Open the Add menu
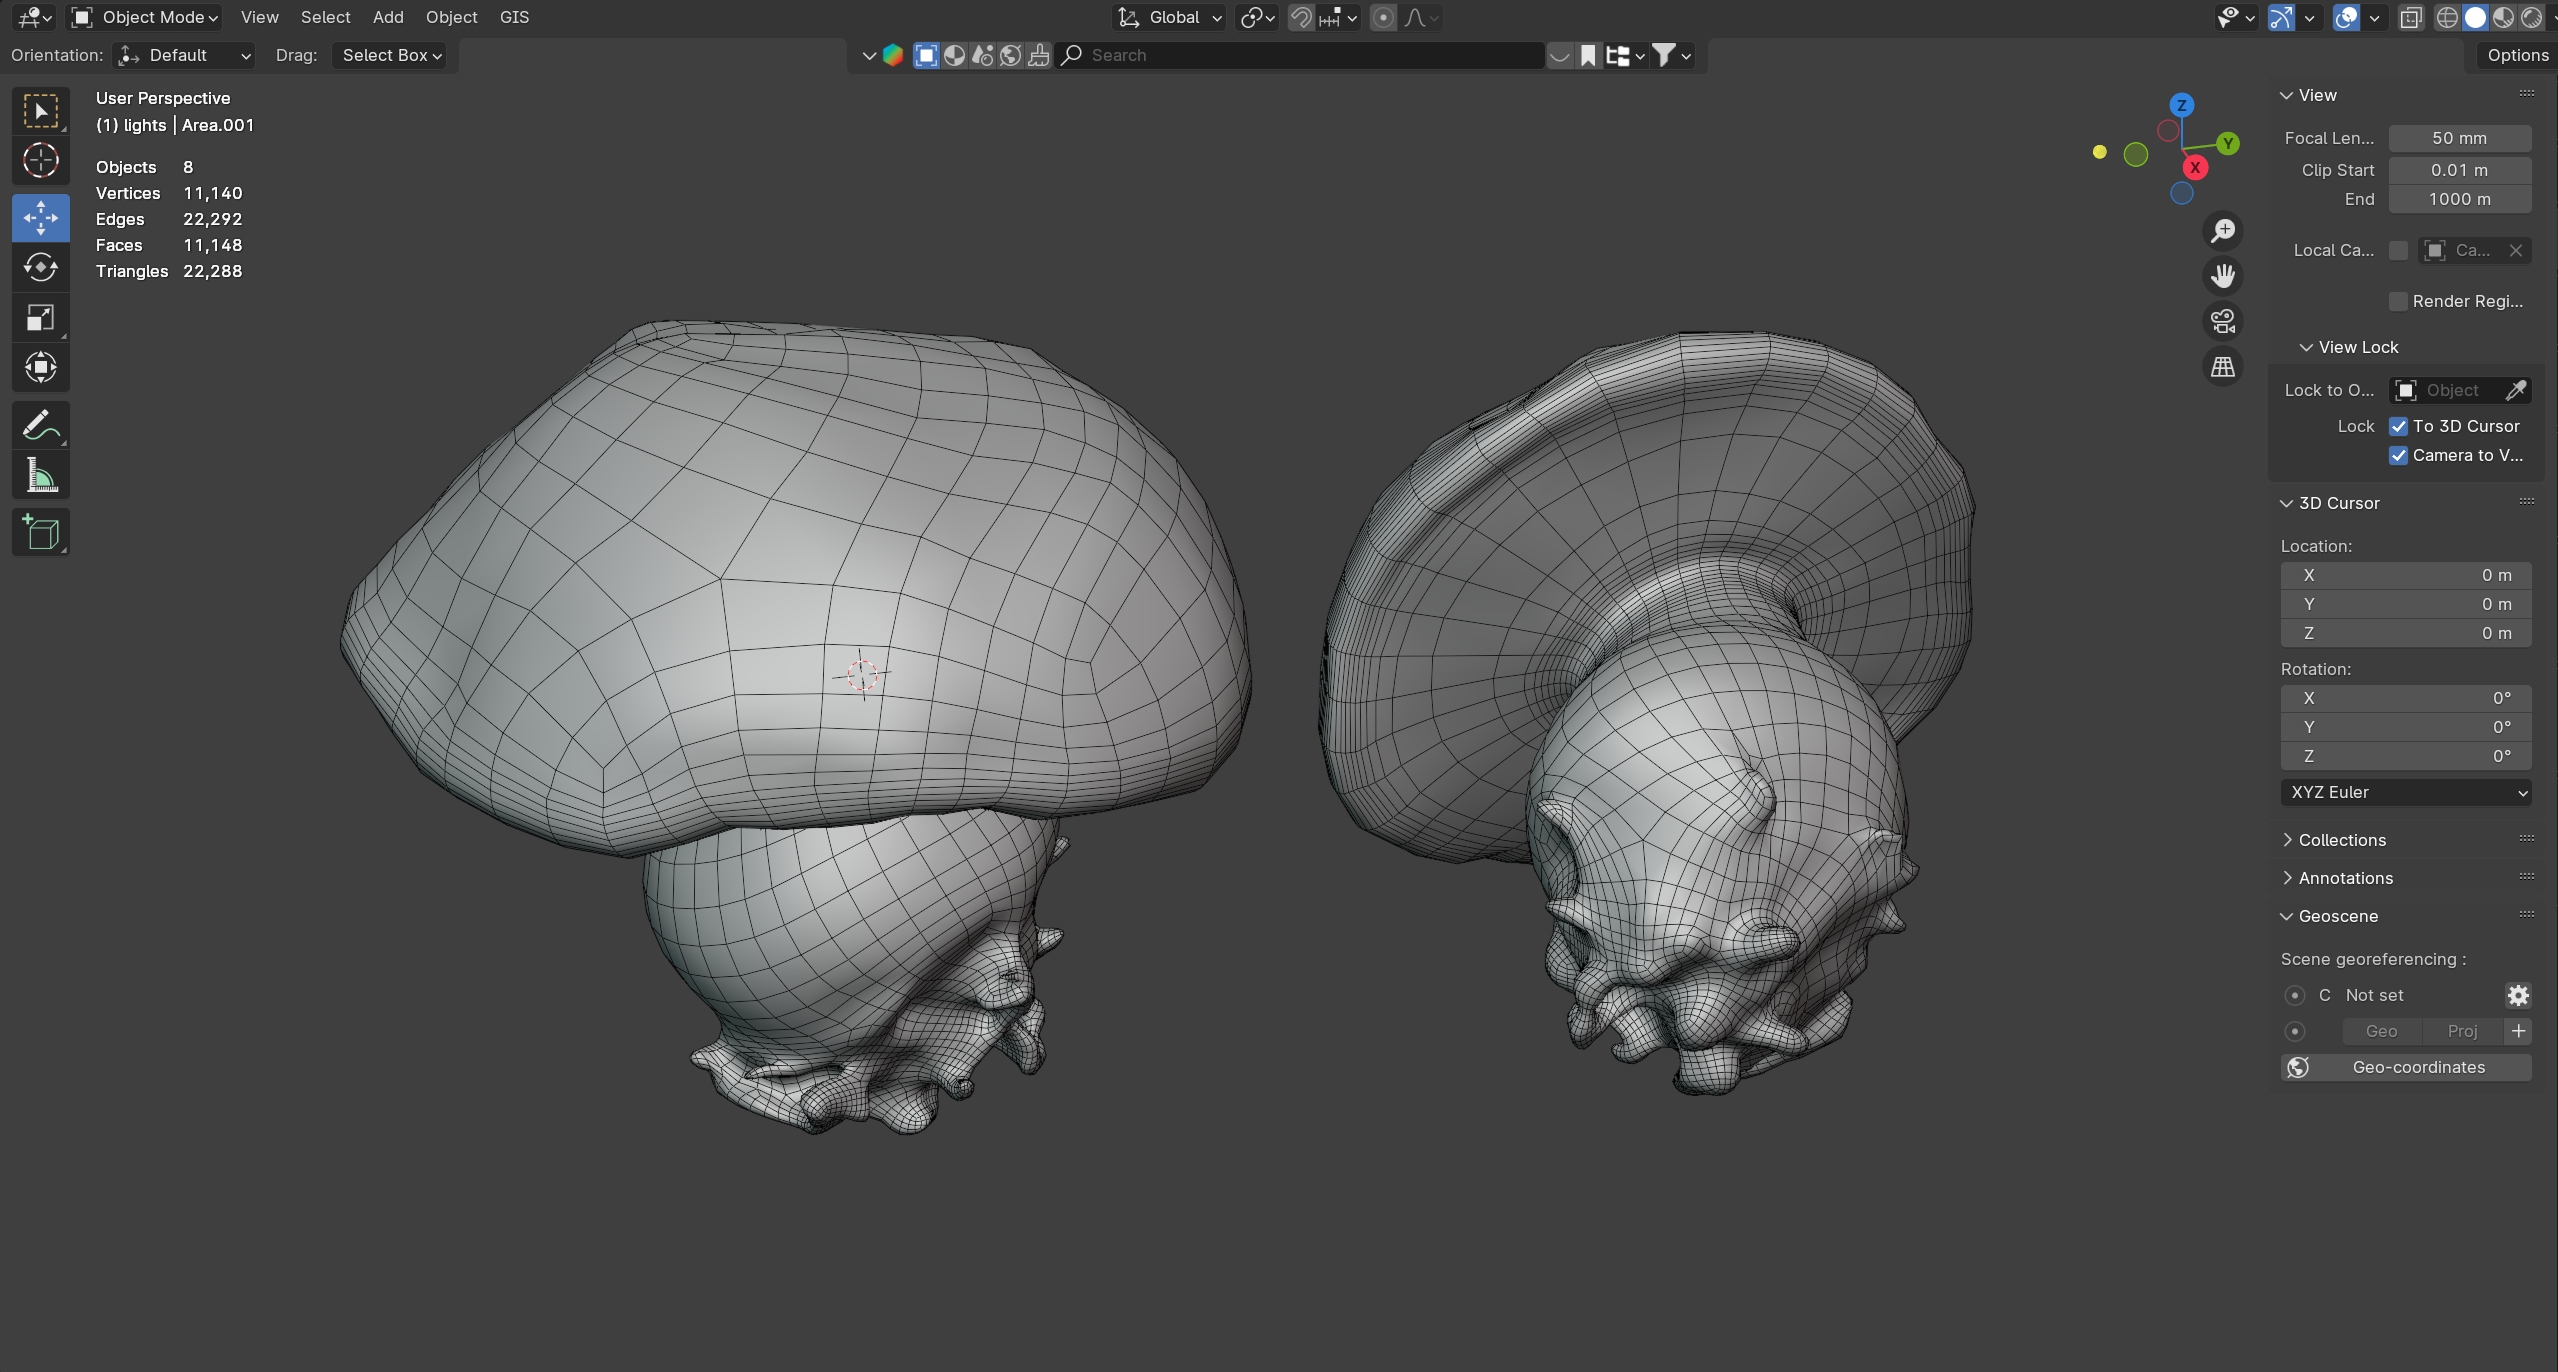Viewport: 2558px width, 1372px height. point(387,17)
